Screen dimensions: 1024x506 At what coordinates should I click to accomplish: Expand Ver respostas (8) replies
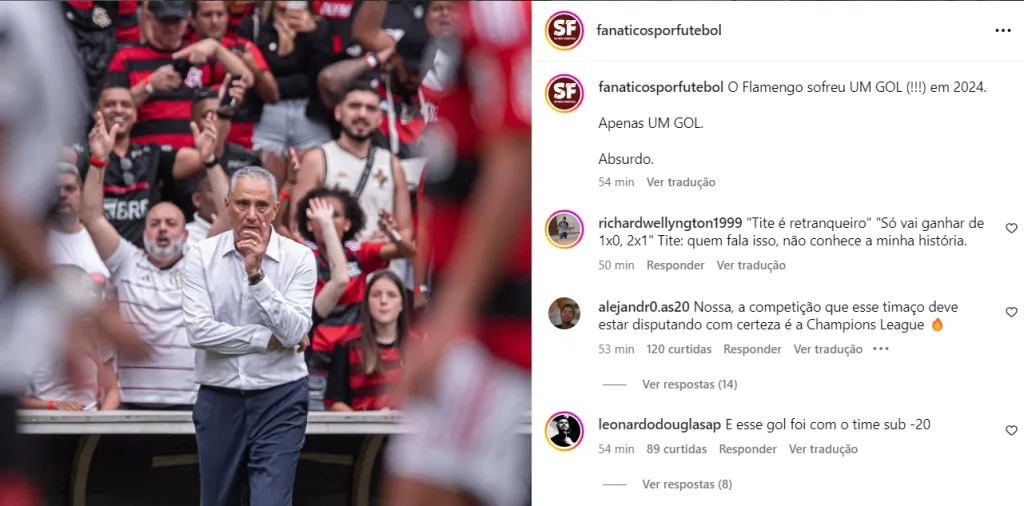coord(687,484)
